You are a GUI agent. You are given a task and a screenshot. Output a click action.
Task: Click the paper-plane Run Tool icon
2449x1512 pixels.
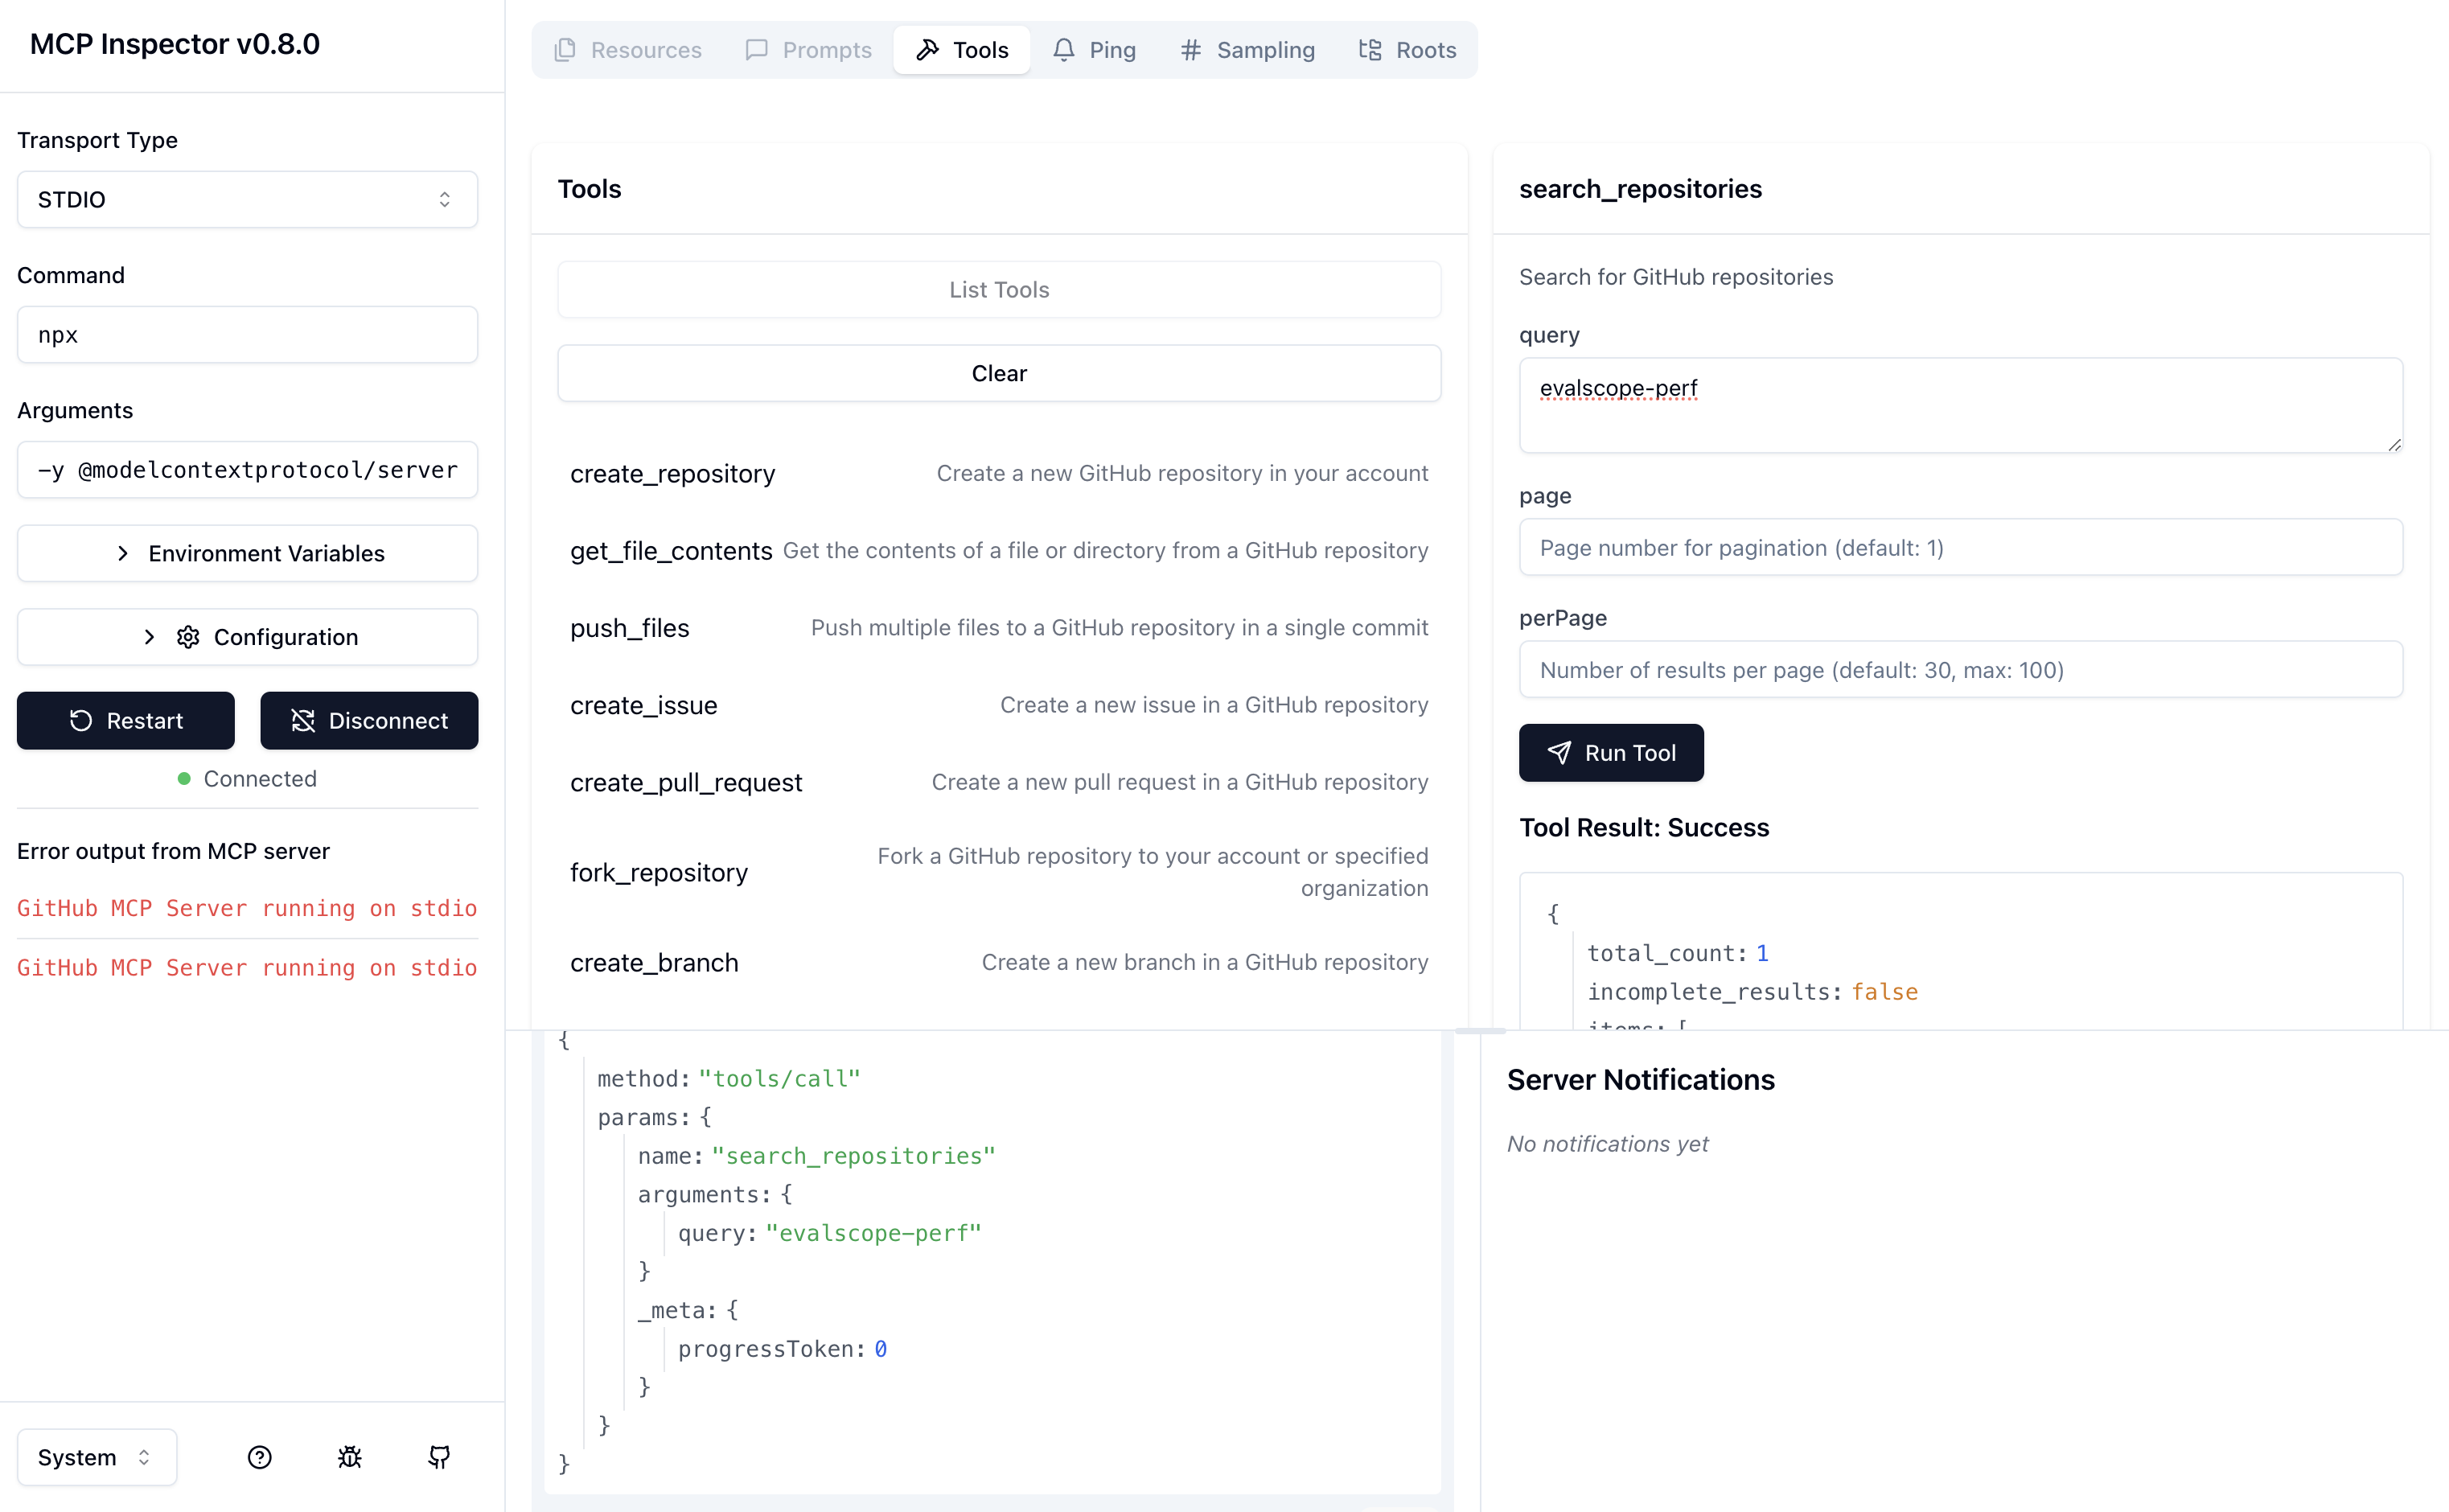pos(1559,753)
